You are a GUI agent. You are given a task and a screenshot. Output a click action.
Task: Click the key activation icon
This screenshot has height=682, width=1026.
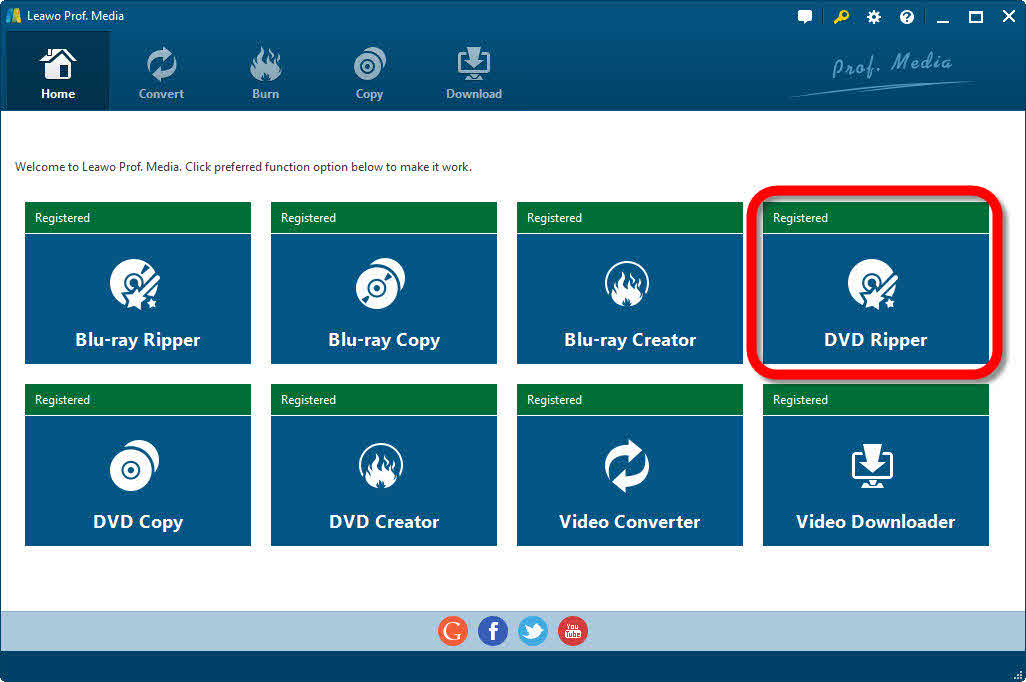point(841,17)
